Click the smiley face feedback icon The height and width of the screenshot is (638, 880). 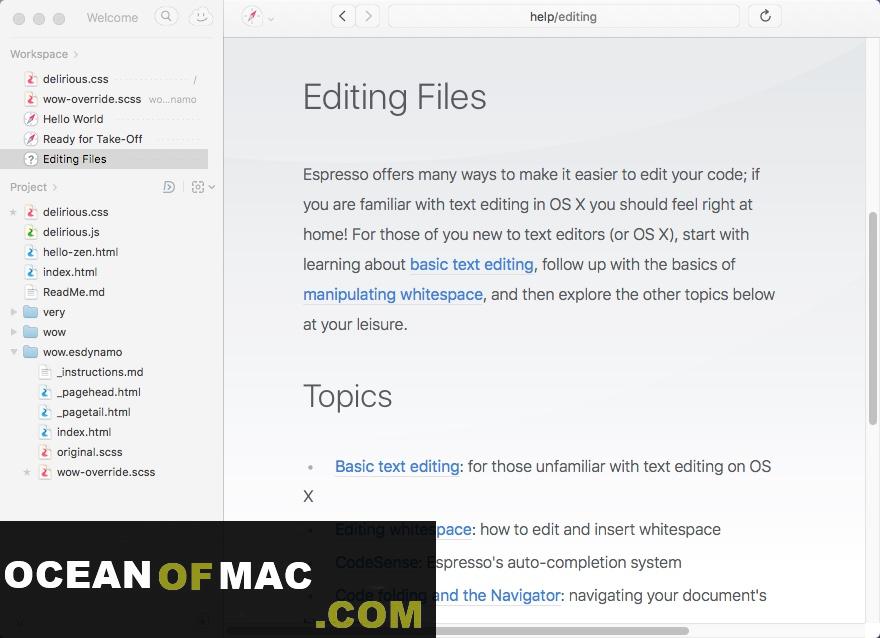(200, 17)
